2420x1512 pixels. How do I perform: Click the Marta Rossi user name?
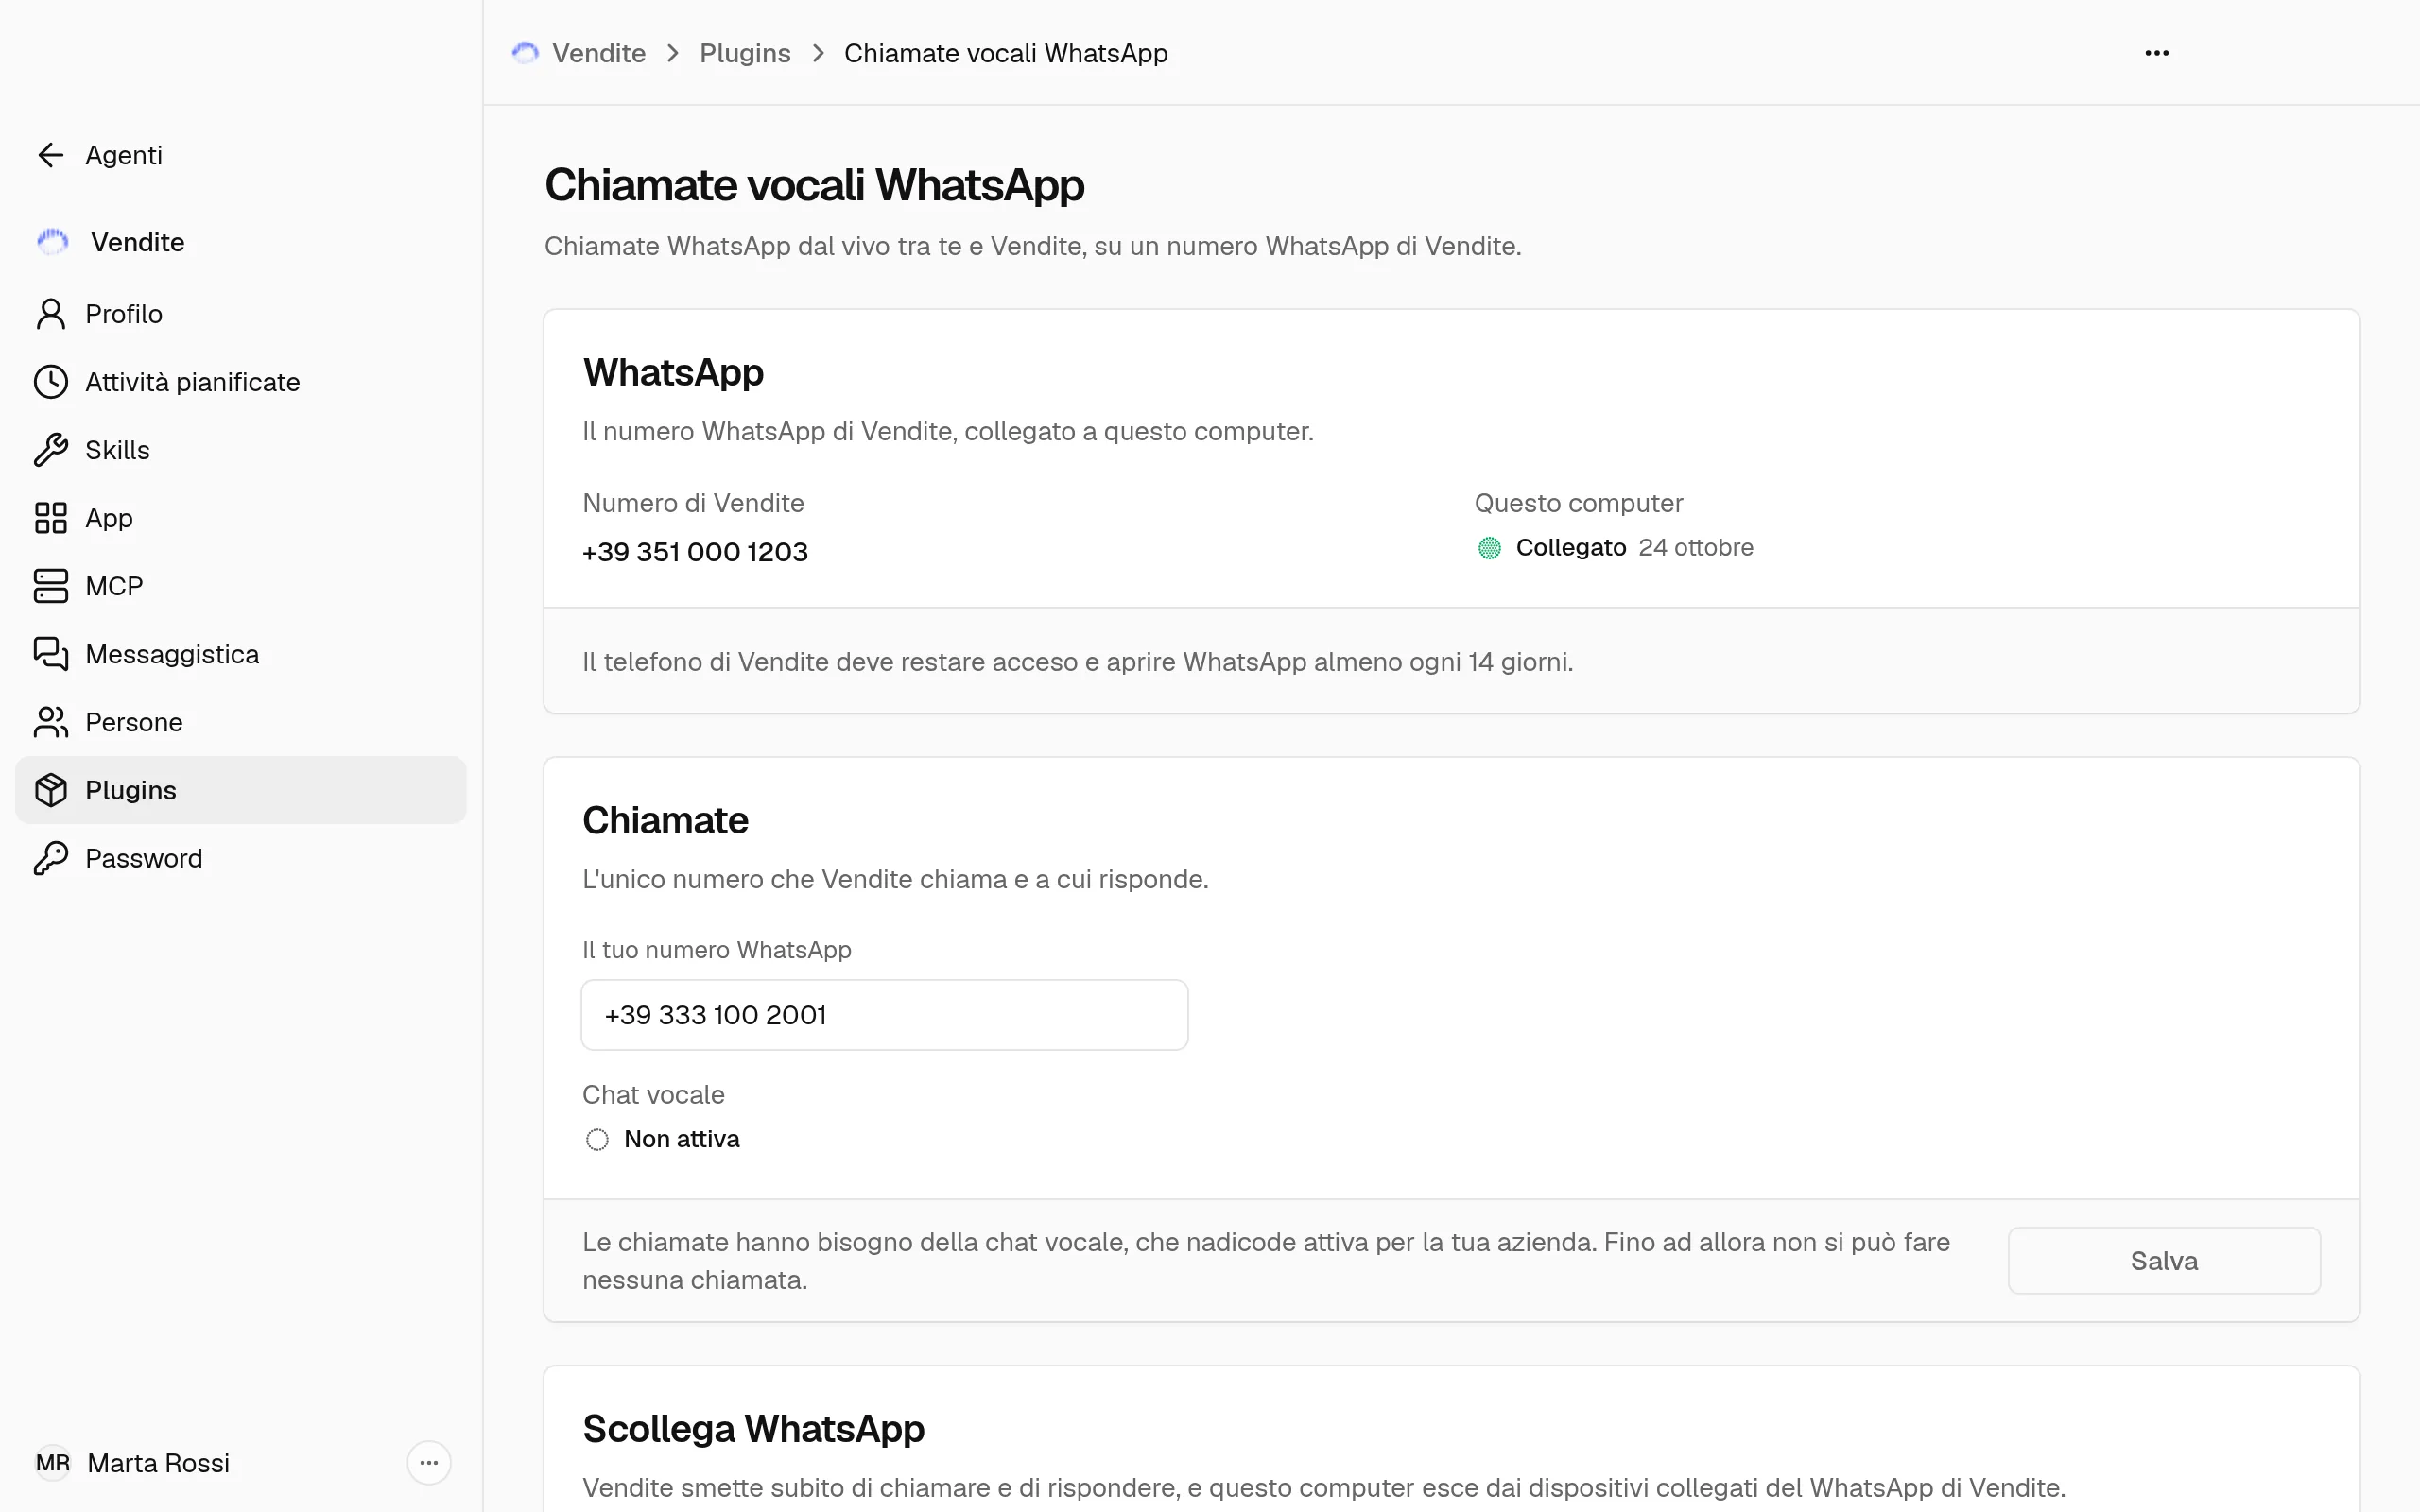coord(158,1463)
